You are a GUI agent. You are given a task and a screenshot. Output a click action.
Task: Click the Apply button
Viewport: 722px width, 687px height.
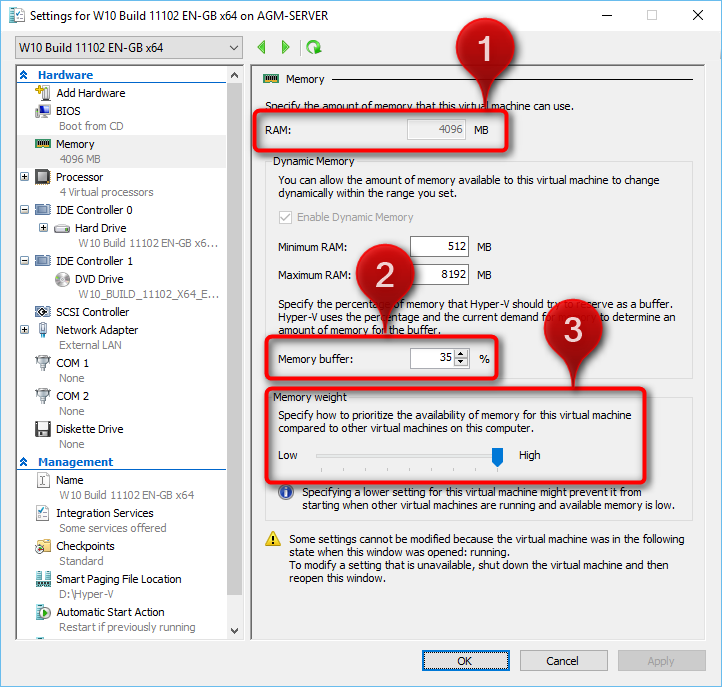[x=661, y=661]
